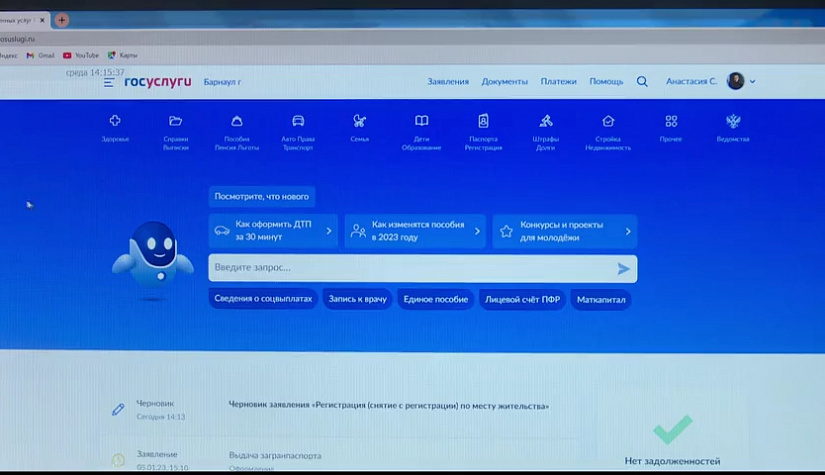
Task: Open the Здоровье category icon
Action: (x=115, y=122)
